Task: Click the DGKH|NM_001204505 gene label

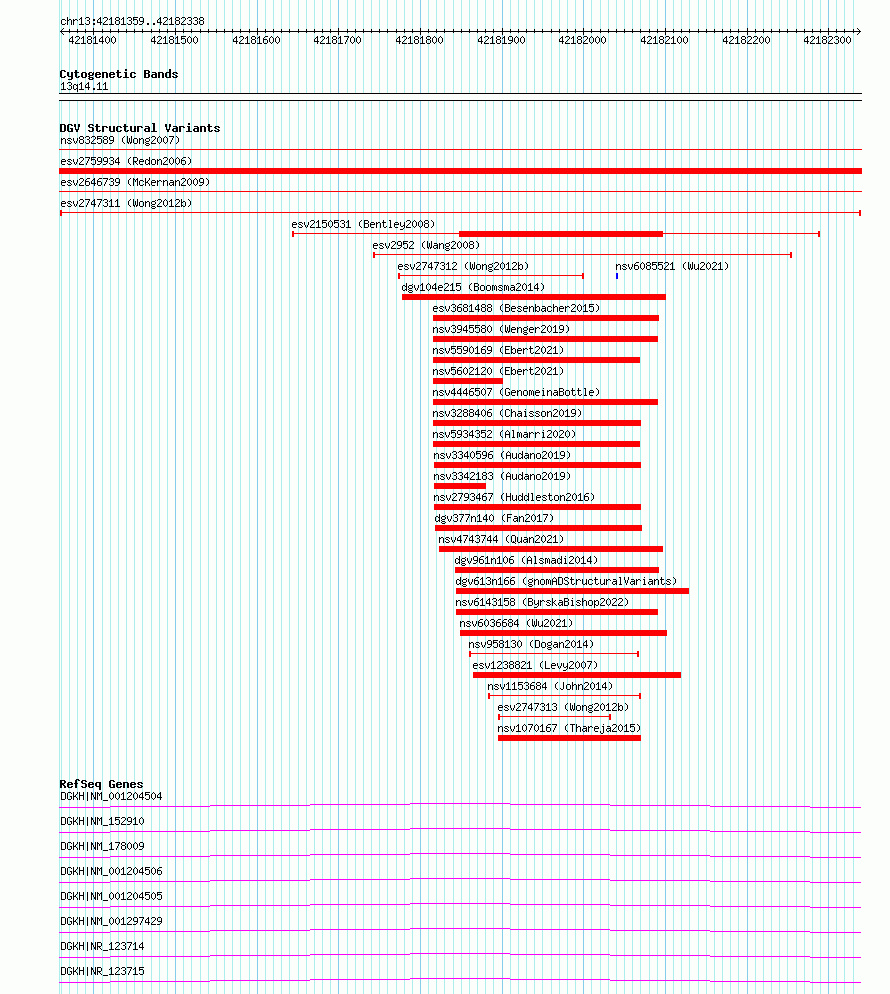Action: [111, 896]
